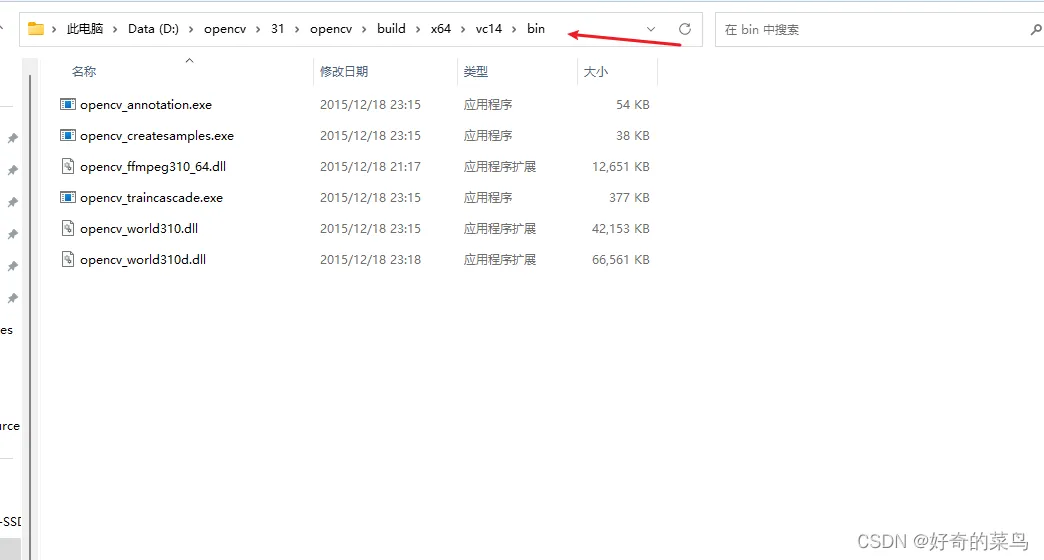Select the opencv_traincascade.exe file name
The width and height of the screenshot is (1044, 560).
pyautogui.click(x=151, y=198)
